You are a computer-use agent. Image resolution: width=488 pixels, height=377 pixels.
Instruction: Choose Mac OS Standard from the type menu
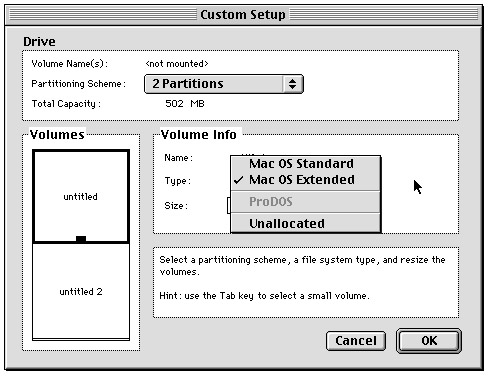pos(306,164)
